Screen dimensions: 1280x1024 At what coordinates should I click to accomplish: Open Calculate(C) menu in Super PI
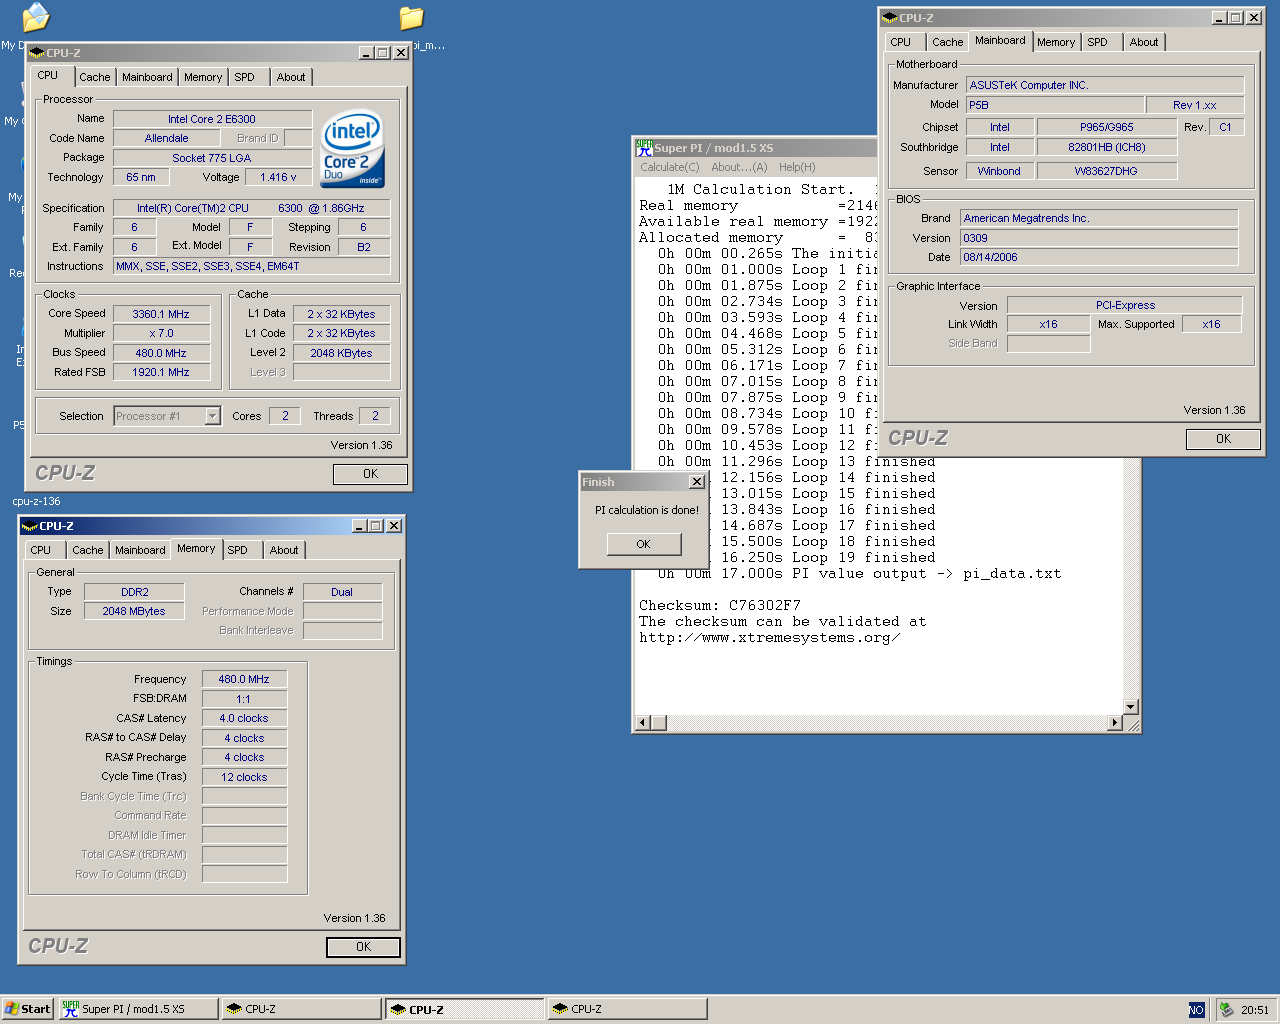670,167
